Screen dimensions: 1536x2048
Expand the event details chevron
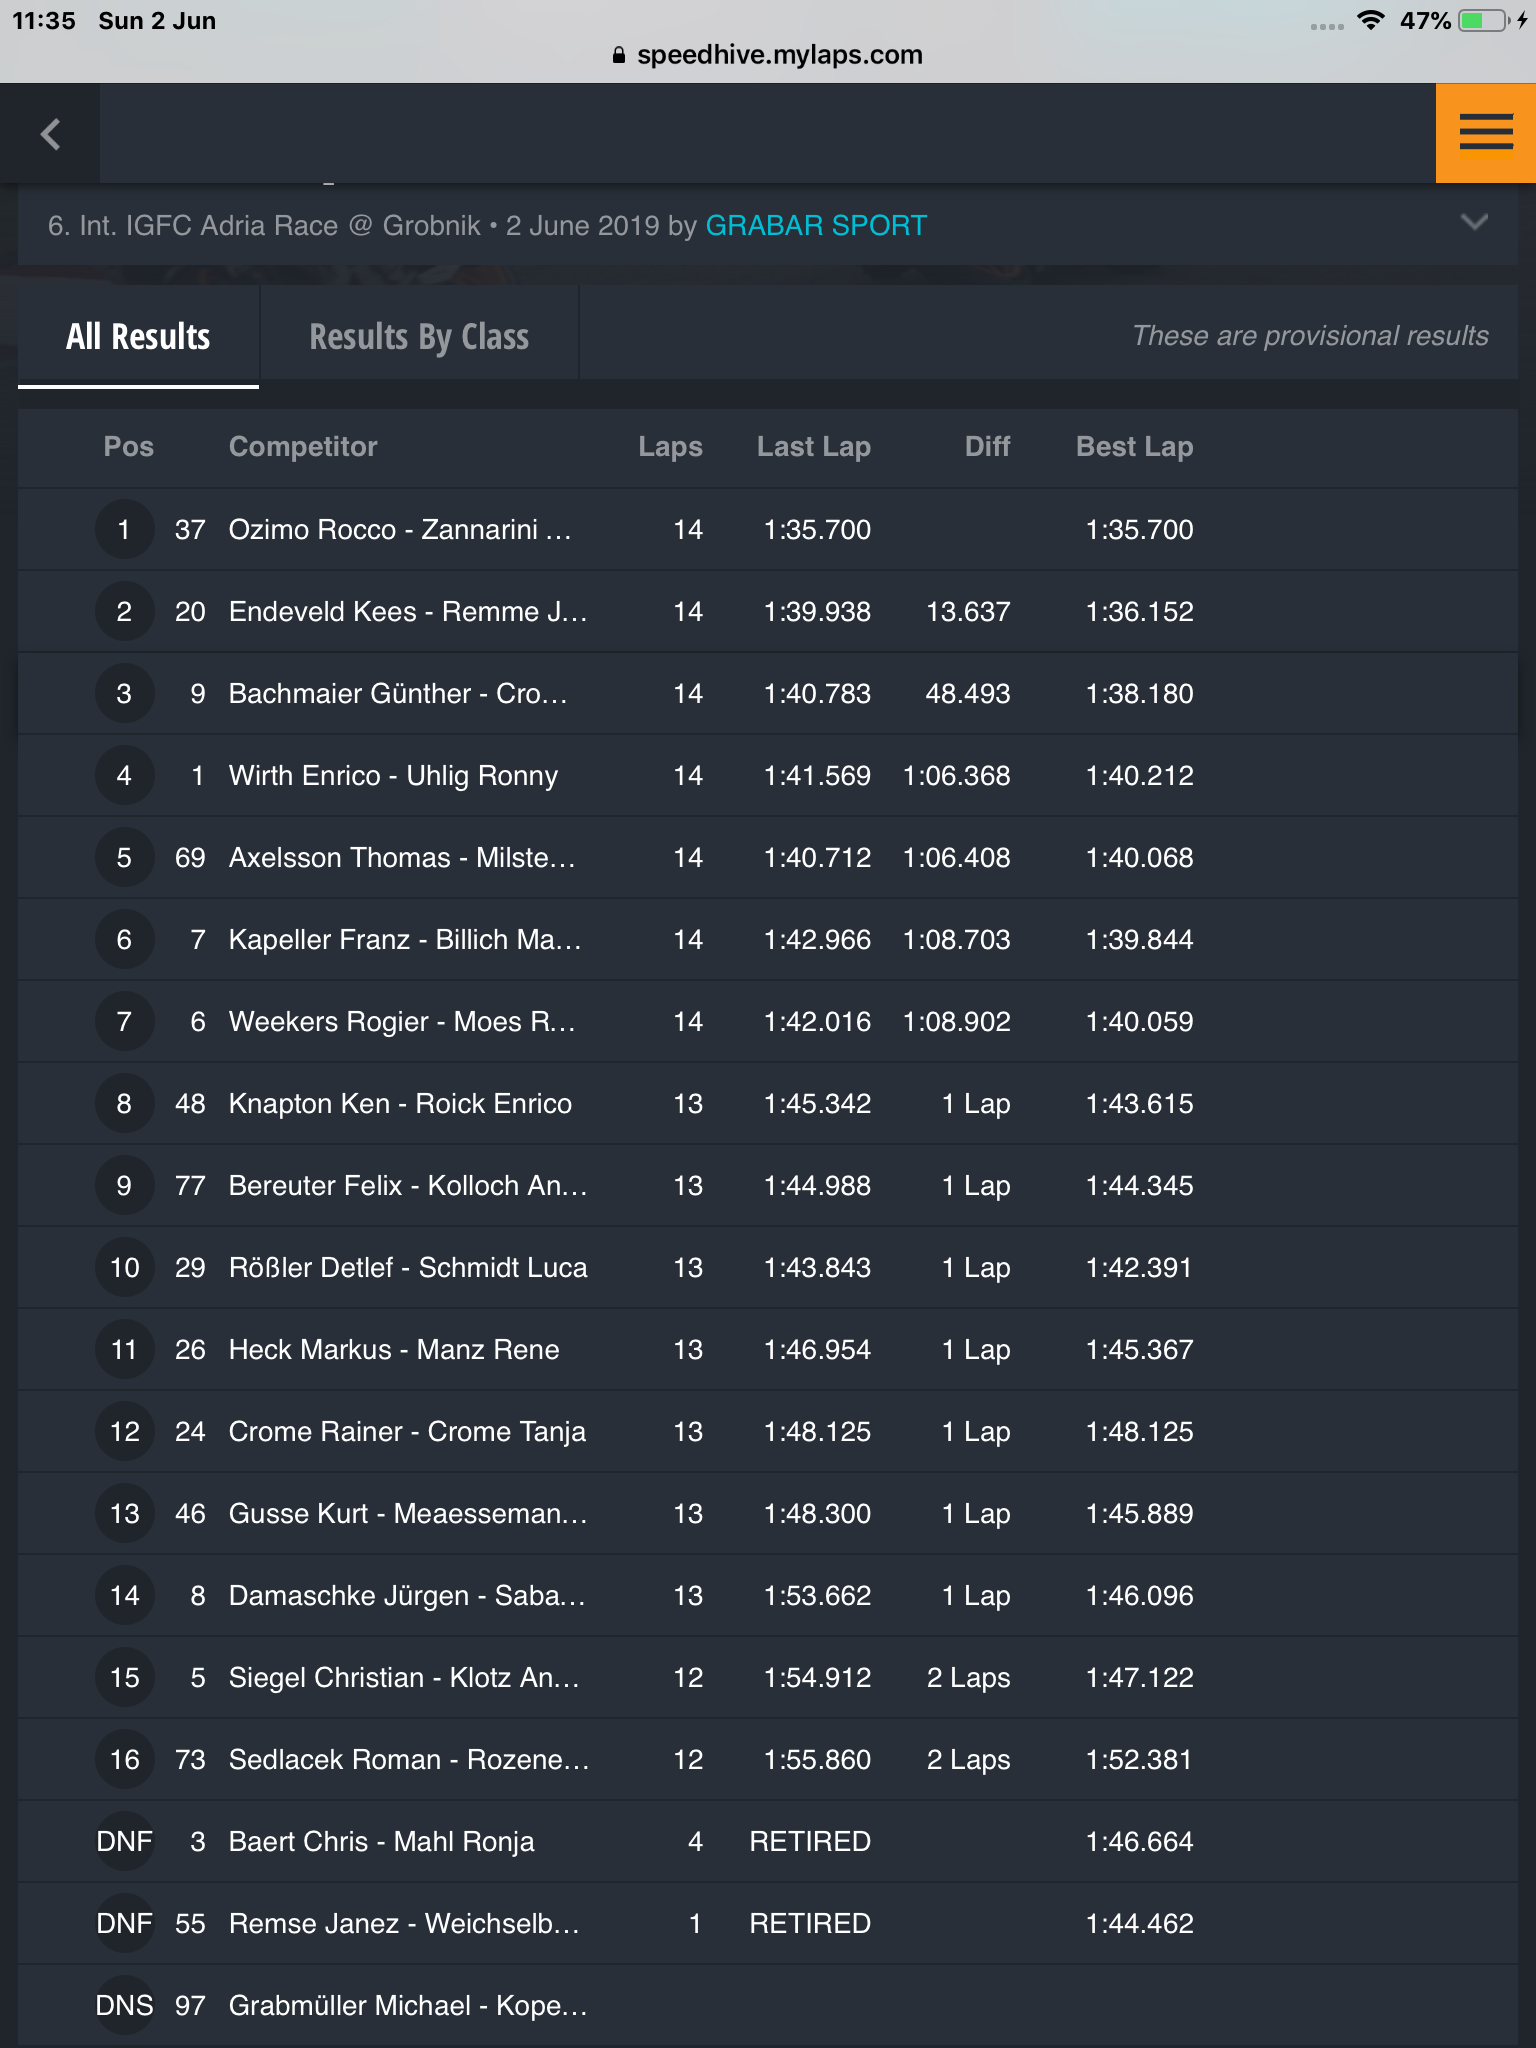pos(1474,223)
